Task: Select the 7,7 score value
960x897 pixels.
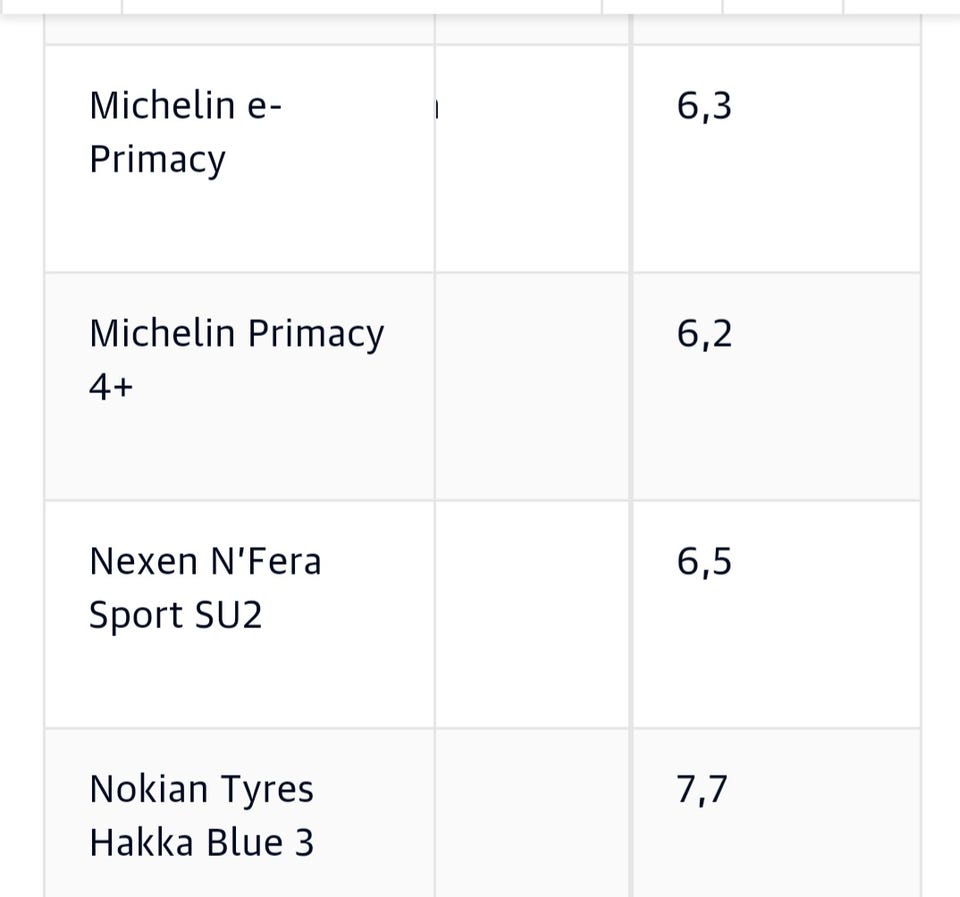Action: coord(702,789)
